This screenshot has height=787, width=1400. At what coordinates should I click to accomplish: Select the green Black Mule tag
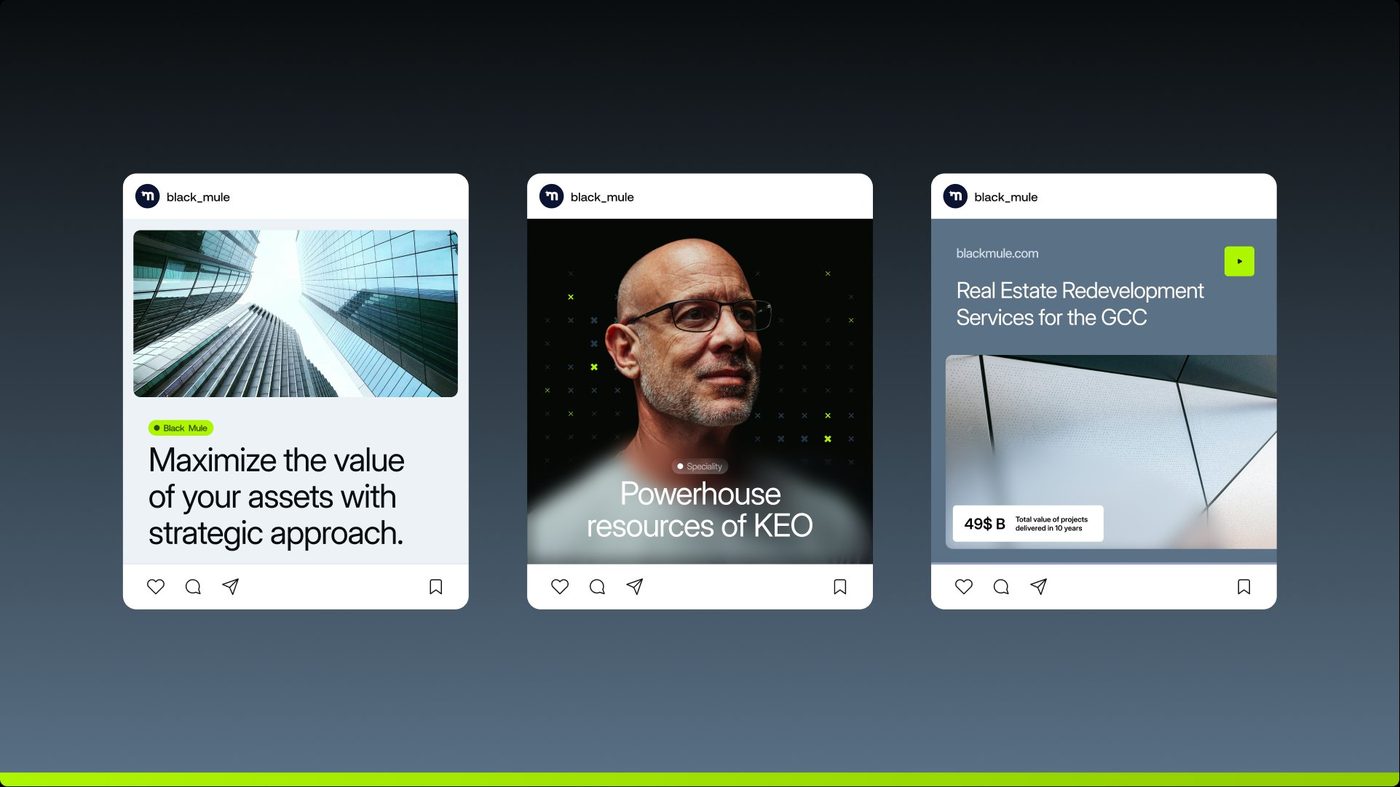pyautogui.click(x=181, y=428)
